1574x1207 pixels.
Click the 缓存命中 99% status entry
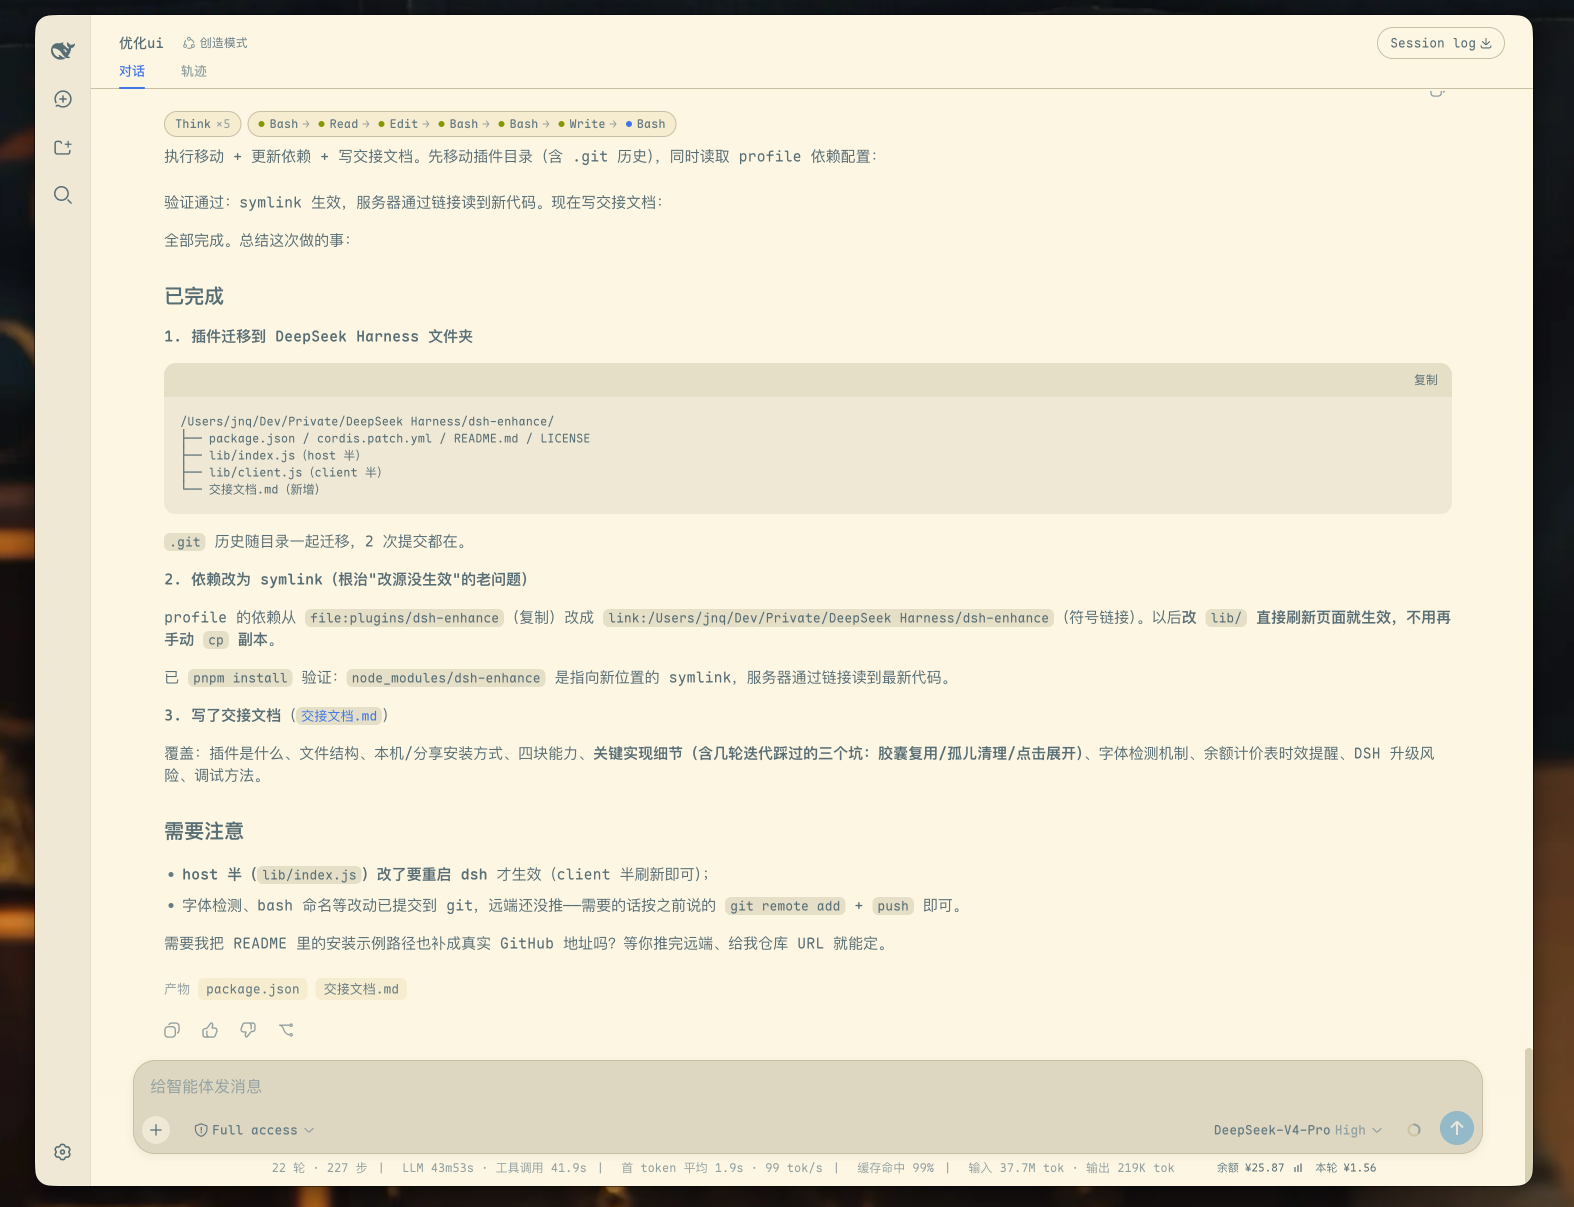click(896, 1168)
